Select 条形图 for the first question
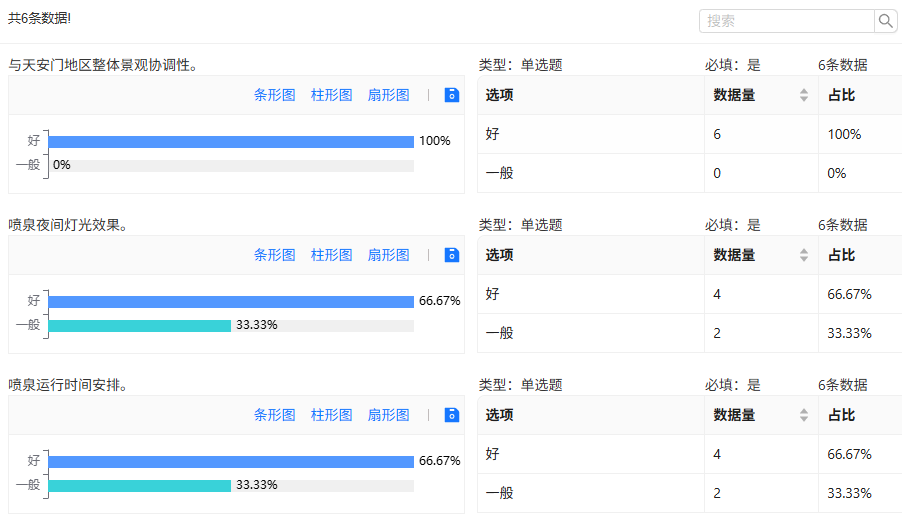 275,95
